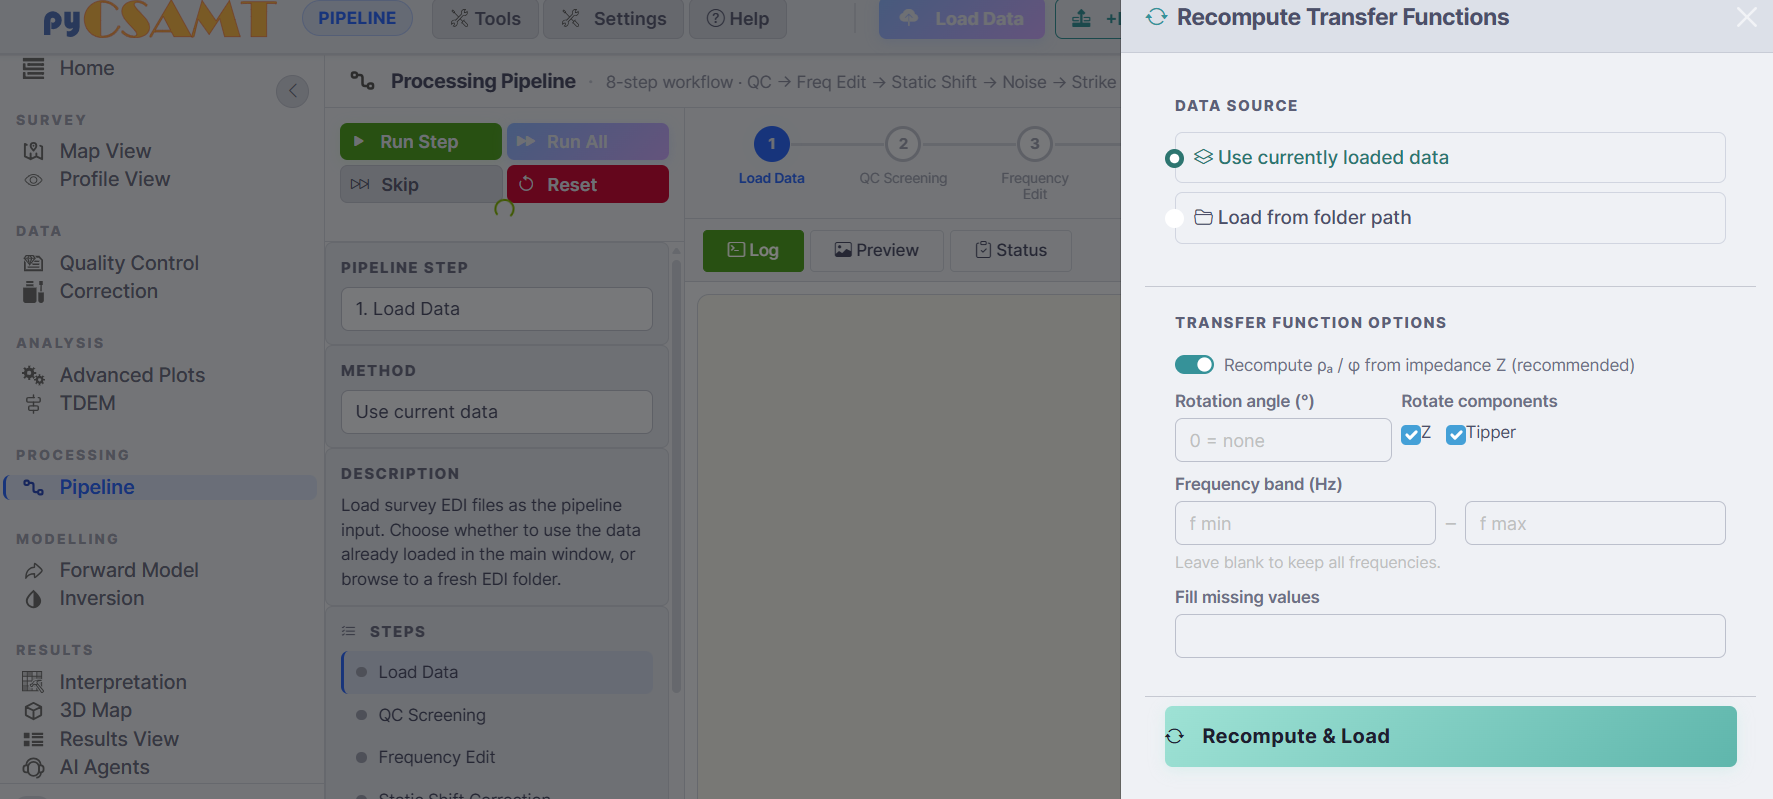Uncheck the Z rotate component checkbox
This screenshot has width=1773, height=799.
coord(1410,434)
